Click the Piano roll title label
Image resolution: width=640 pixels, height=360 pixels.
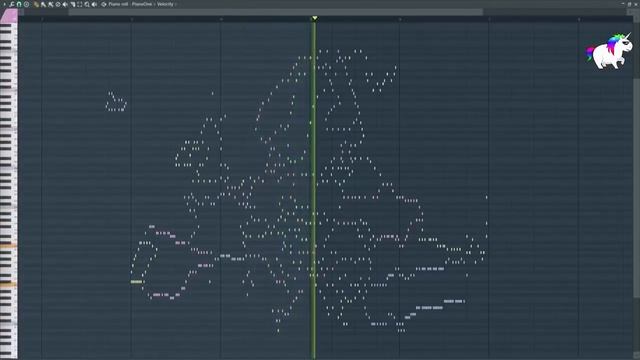[x=118, y=4]
